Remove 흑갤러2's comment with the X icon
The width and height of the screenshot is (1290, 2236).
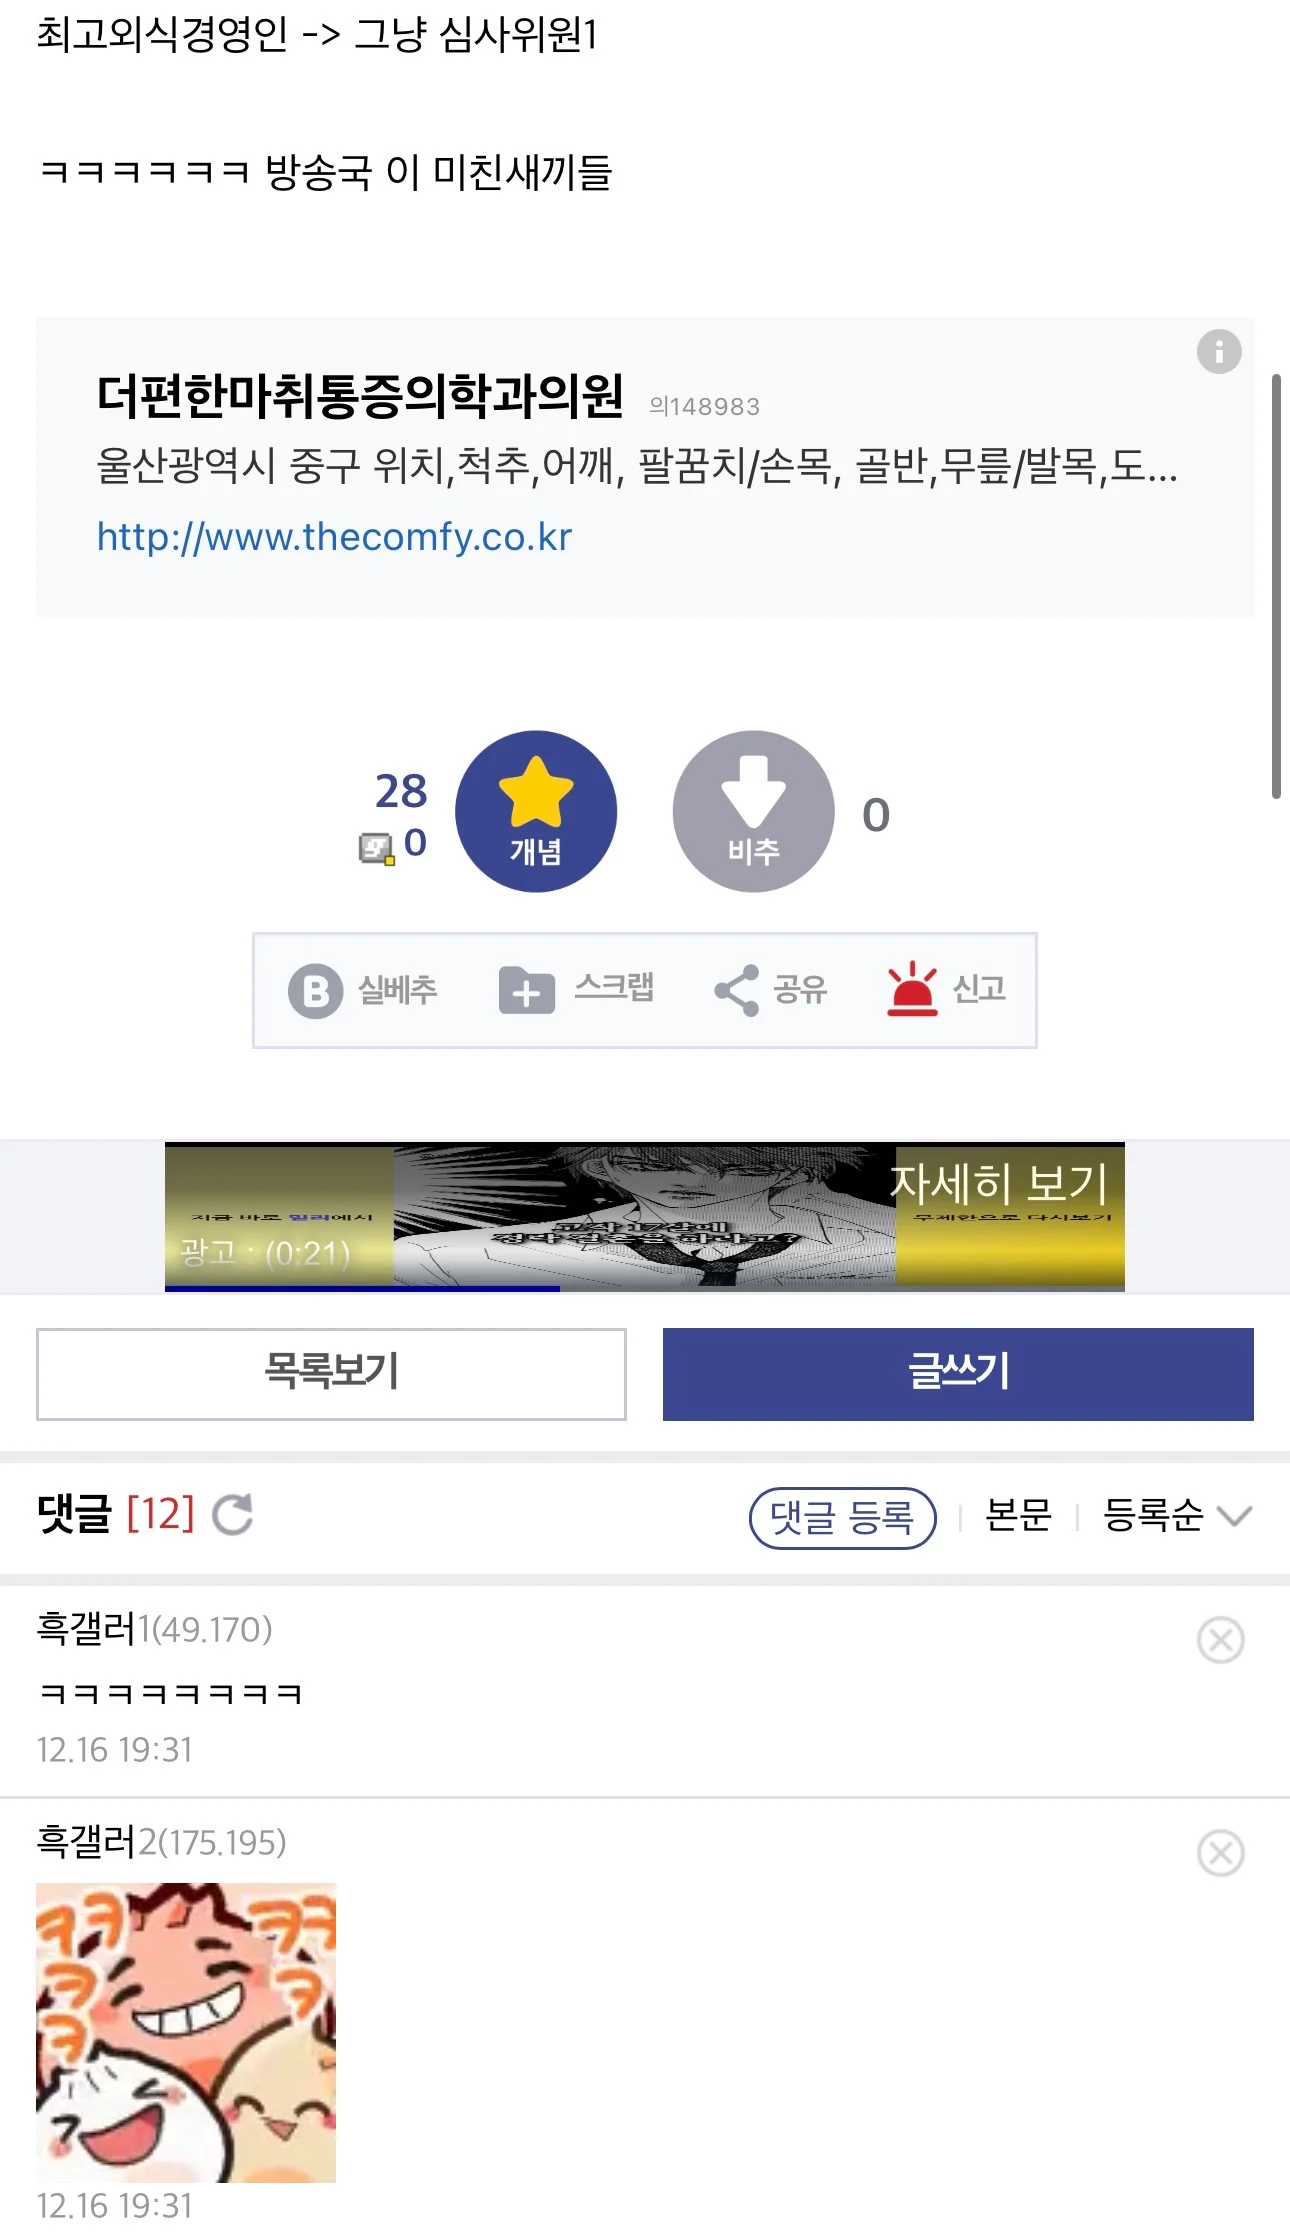pyautogui.click(x=1220, y=1853)
